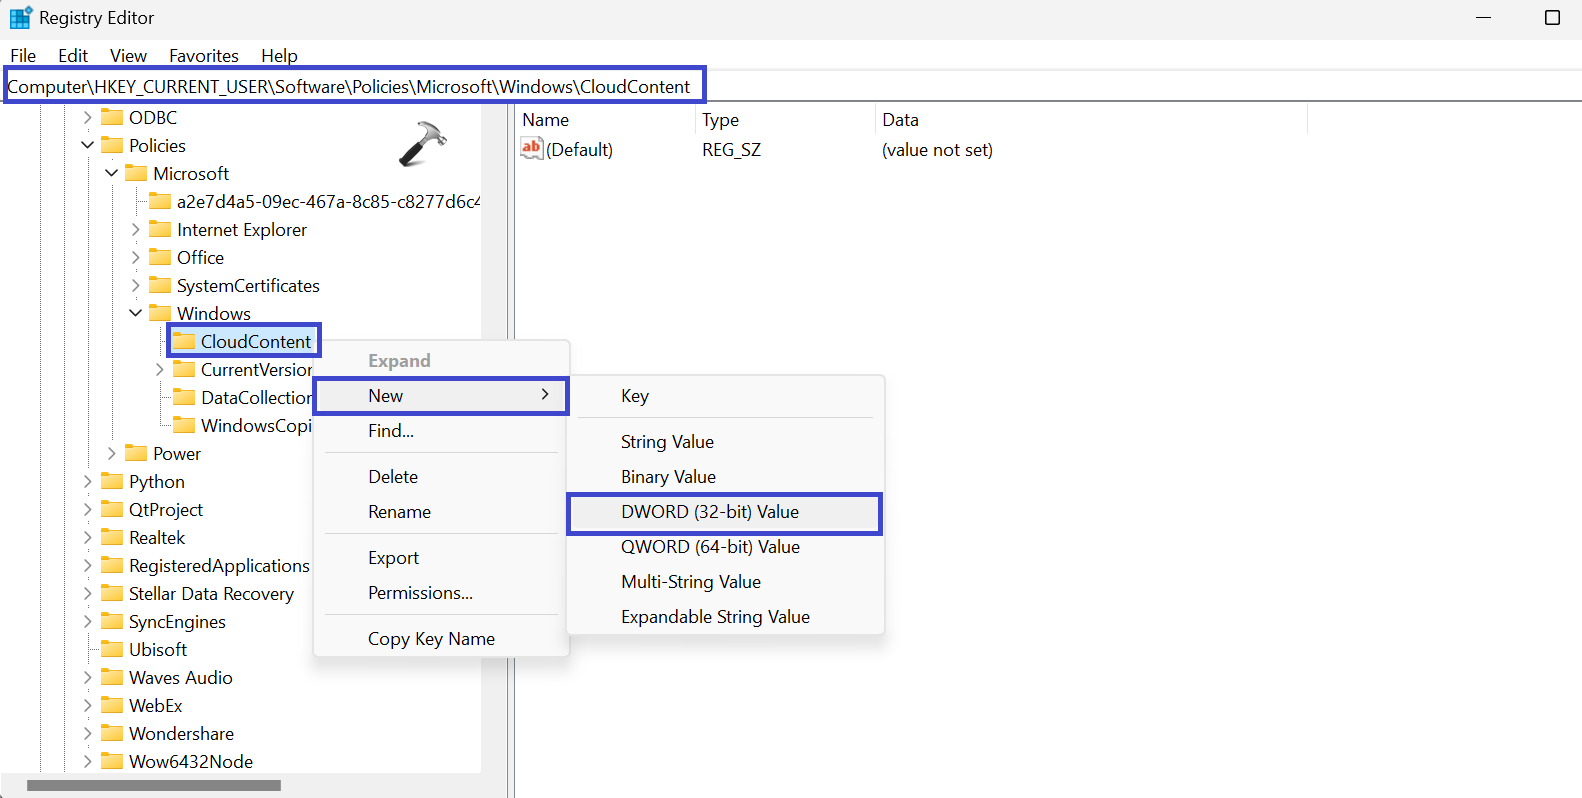Click the (Default) string value icon
This screenshot has height=798, width=1582.
[531, 149]
